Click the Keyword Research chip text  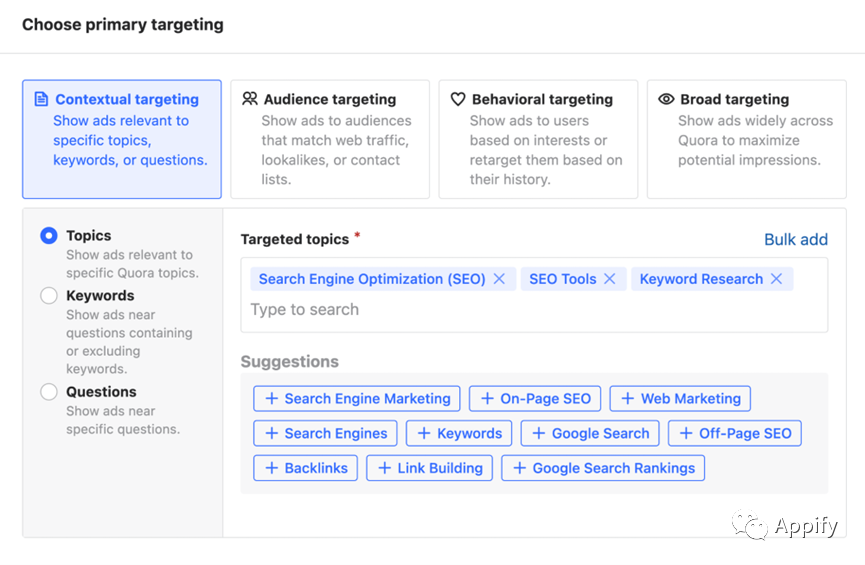[701, 279]
